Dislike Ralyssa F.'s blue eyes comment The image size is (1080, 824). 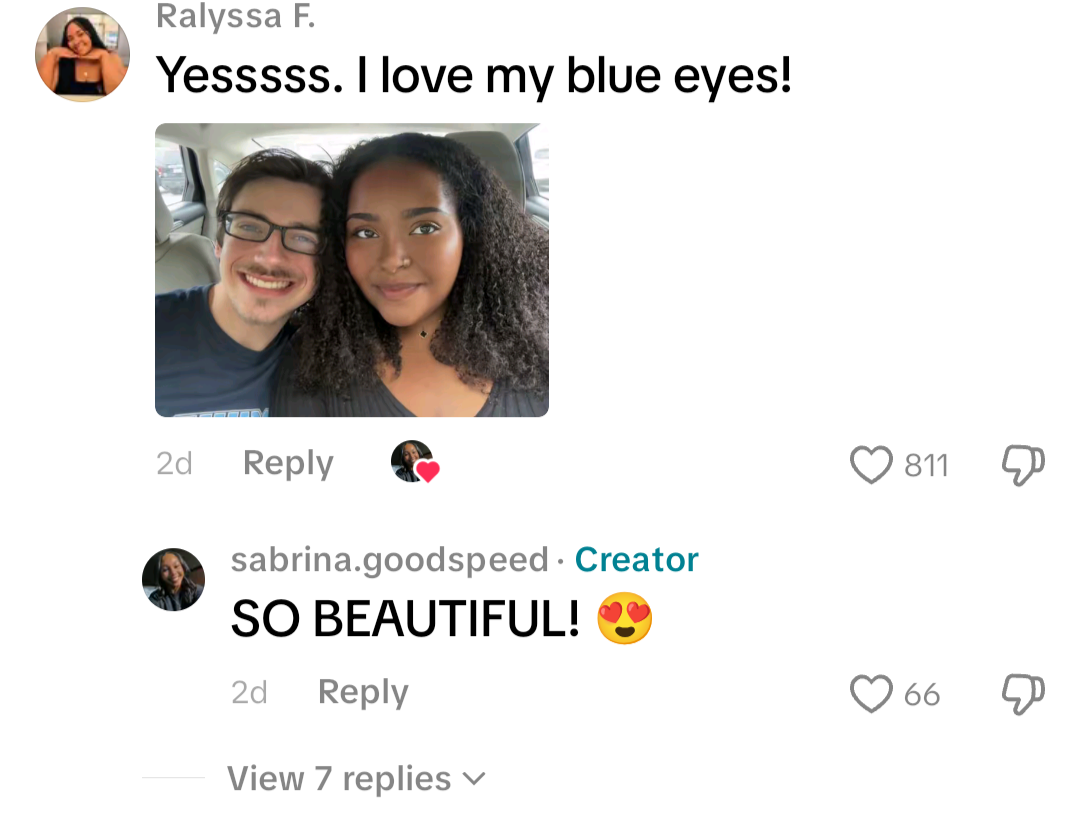pos(1024,465)
